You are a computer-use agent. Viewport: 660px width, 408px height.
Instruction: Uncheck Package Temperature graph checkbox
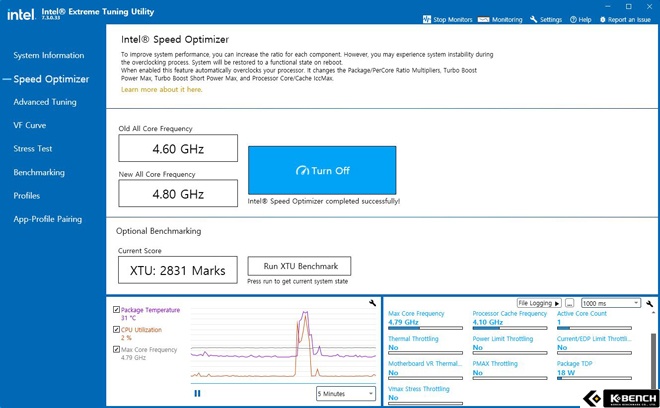coord(117,309)
